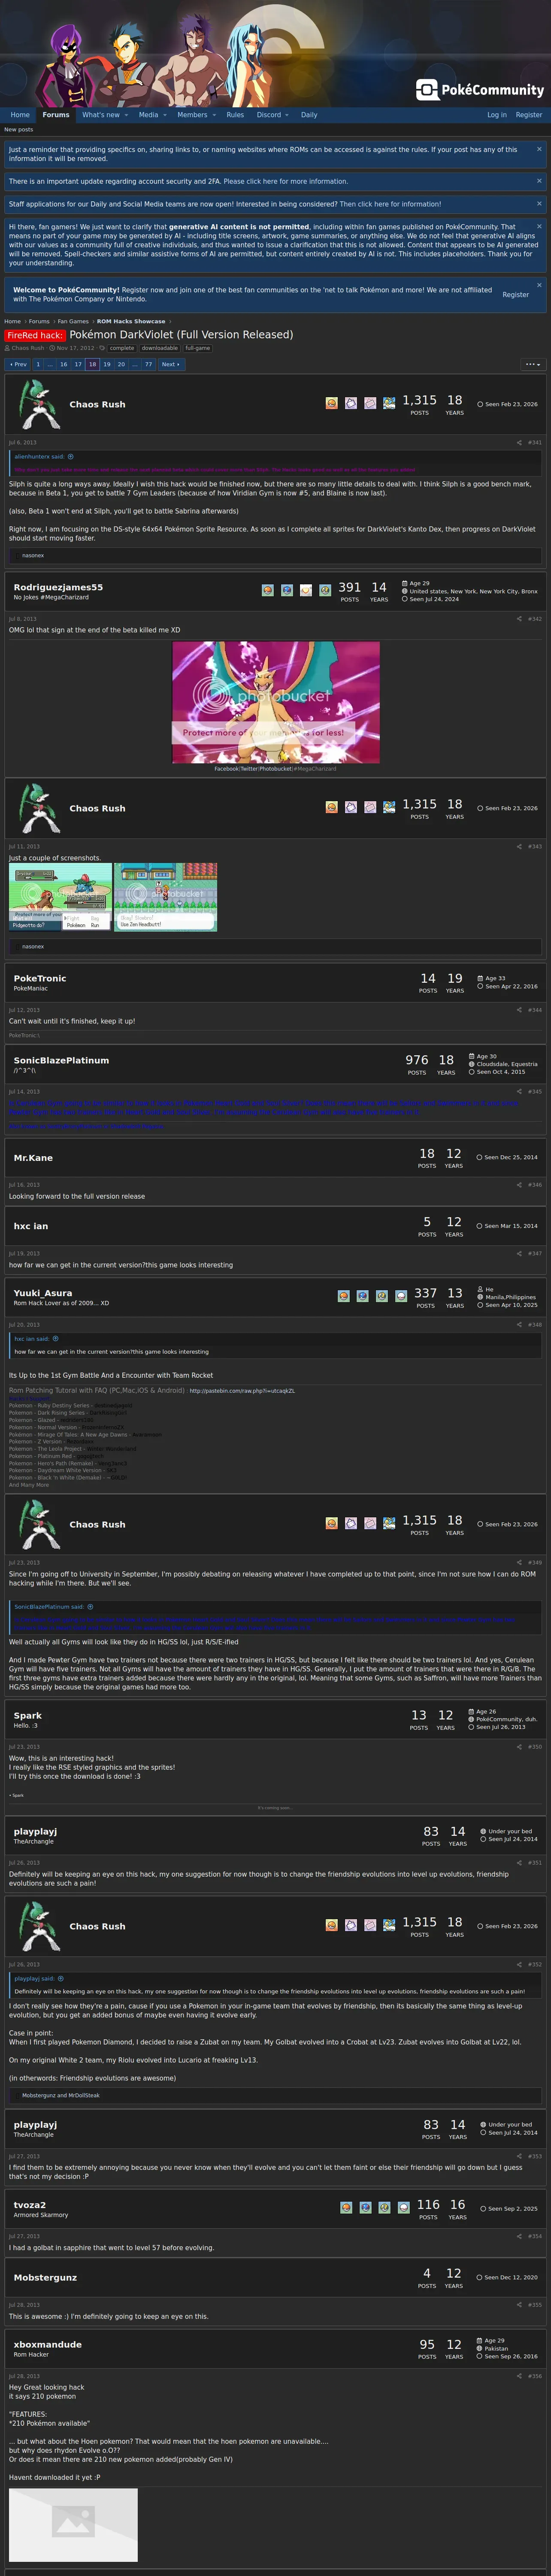The image size is (551, 2576).
Task: Open the Daily navigation item
Action: [309, 115]
